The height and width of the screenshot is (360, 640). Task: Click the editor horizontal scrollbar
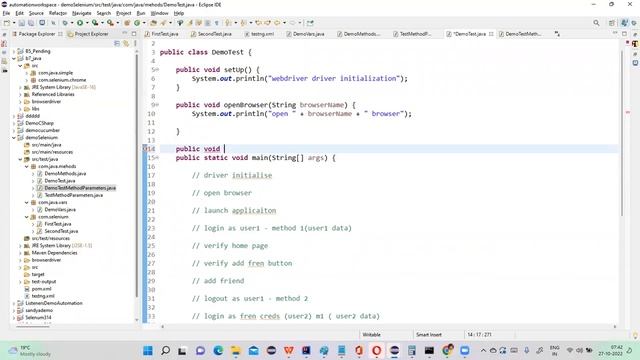pos(389,326)
